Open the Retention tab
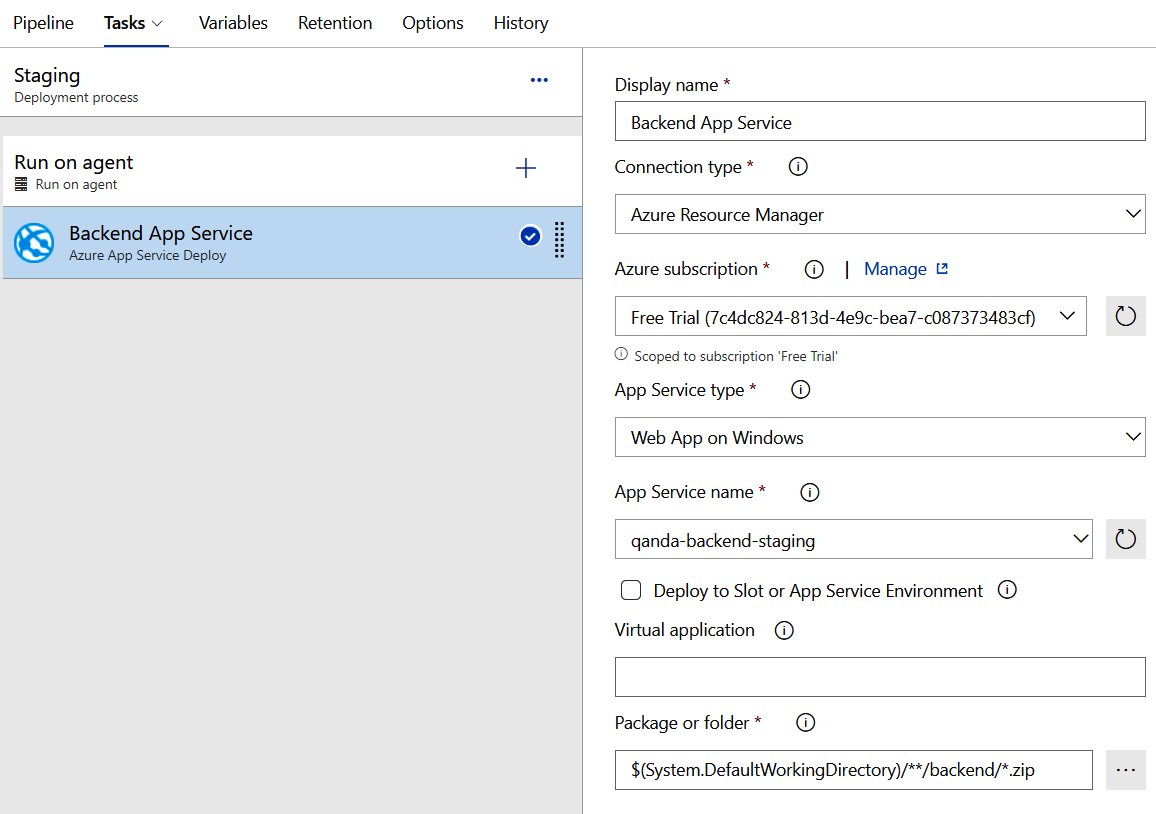 [335, 23]
